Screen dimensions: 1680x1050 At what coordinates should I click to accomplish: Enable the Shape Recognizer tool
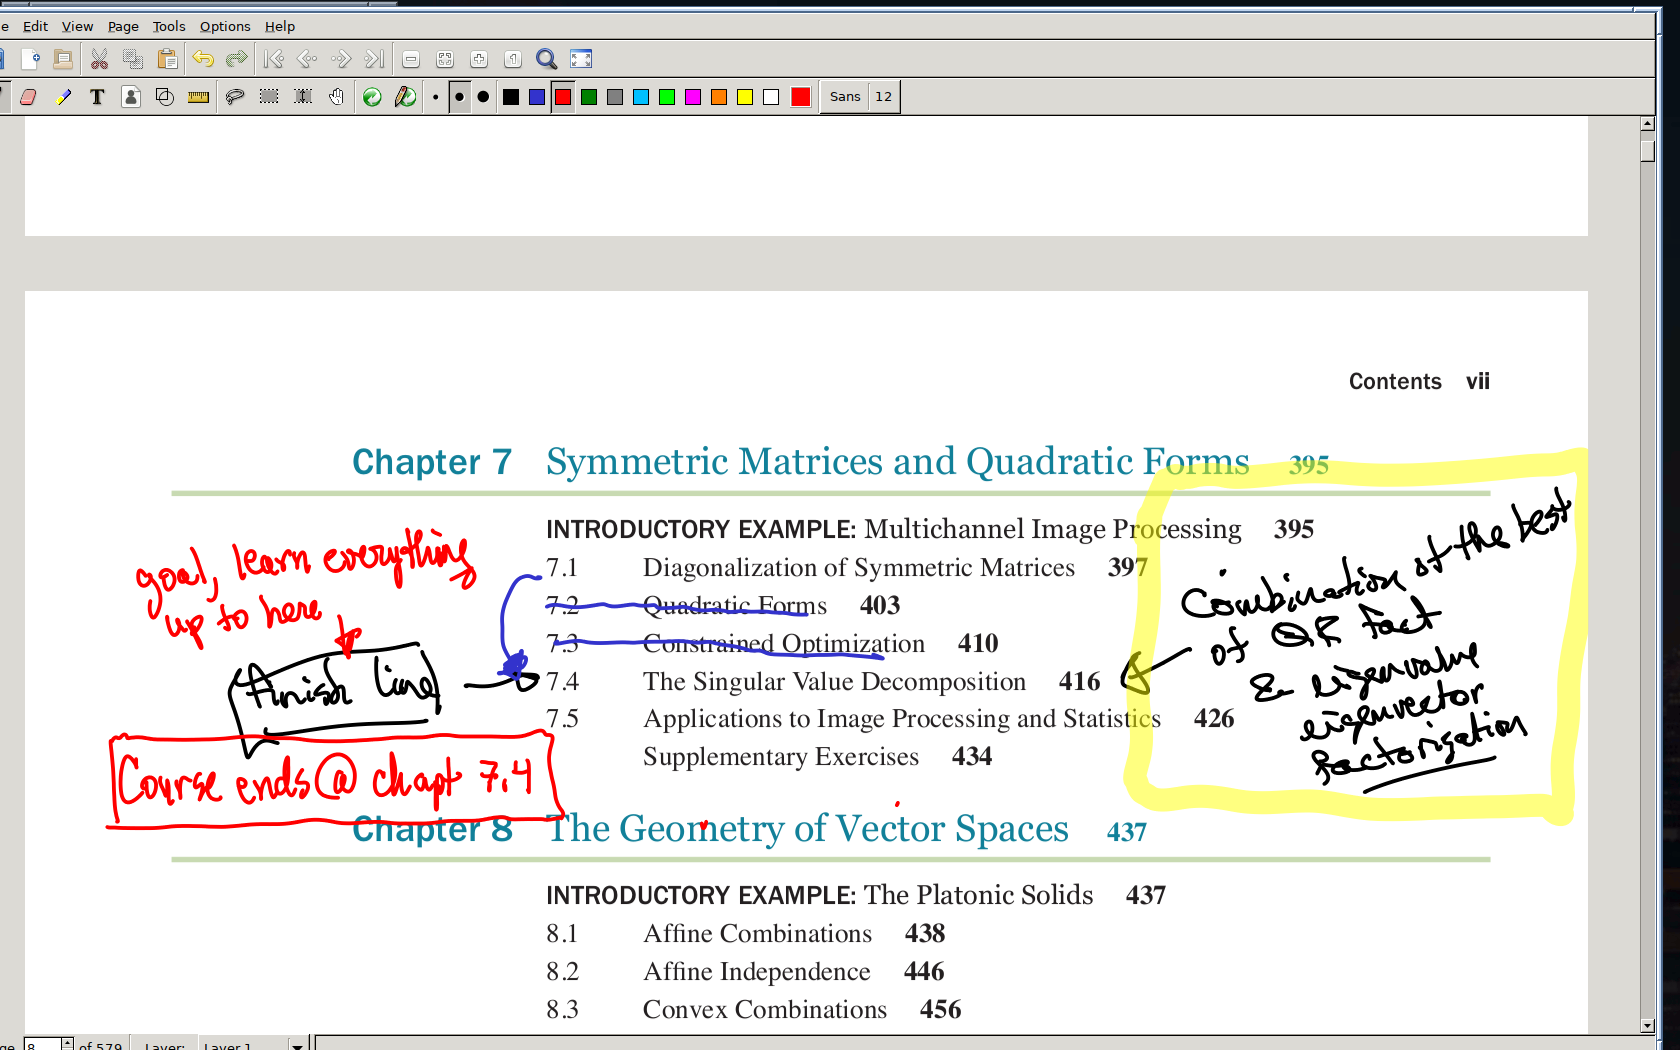pos(165,97)
